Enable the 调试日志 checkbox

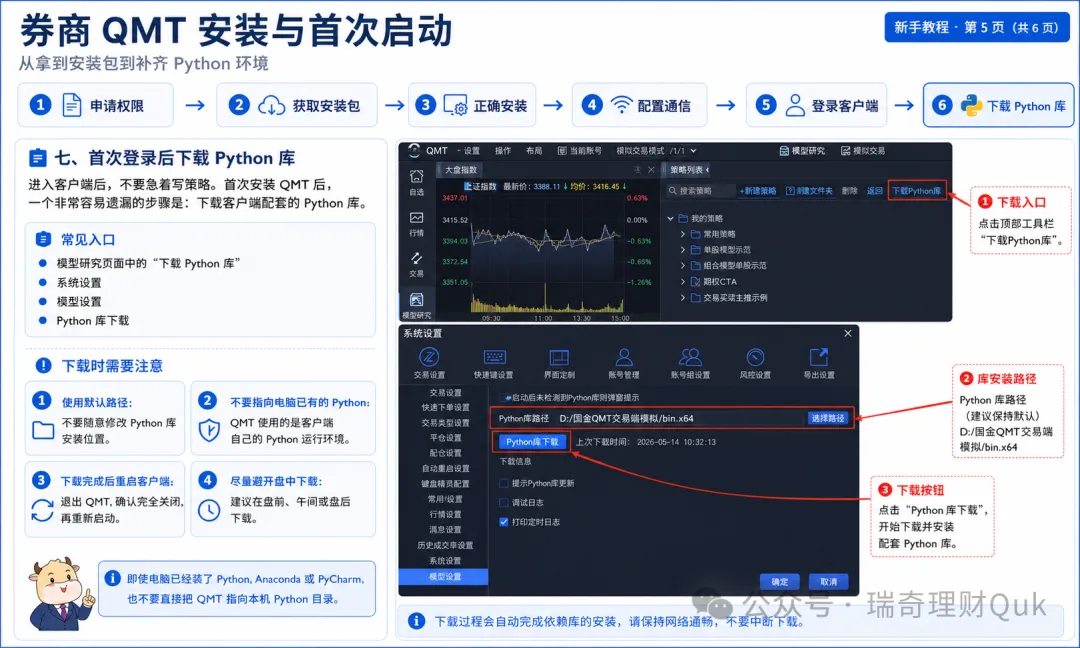[x=503, y=503]
